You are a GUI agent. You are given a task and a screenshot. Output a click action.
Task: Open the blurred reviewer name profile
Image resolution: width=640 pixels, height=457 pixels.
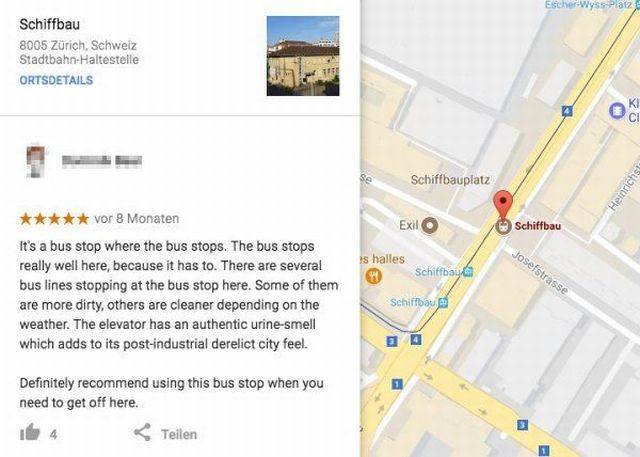pyautogui.click(x=101, y=160)
